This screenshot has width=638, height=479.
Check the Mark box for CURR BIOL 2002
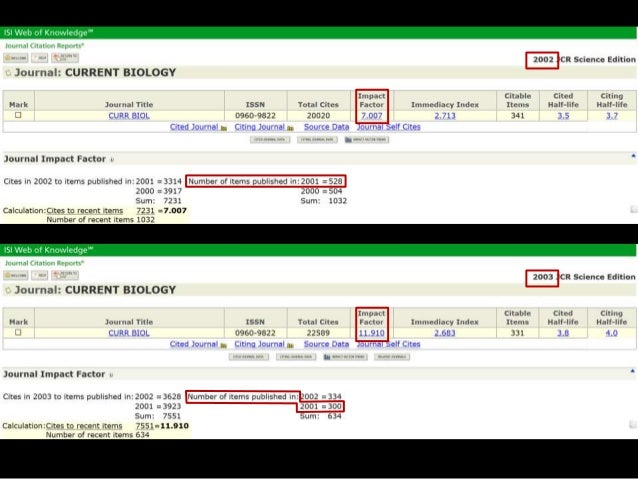[x=18, y=115]
